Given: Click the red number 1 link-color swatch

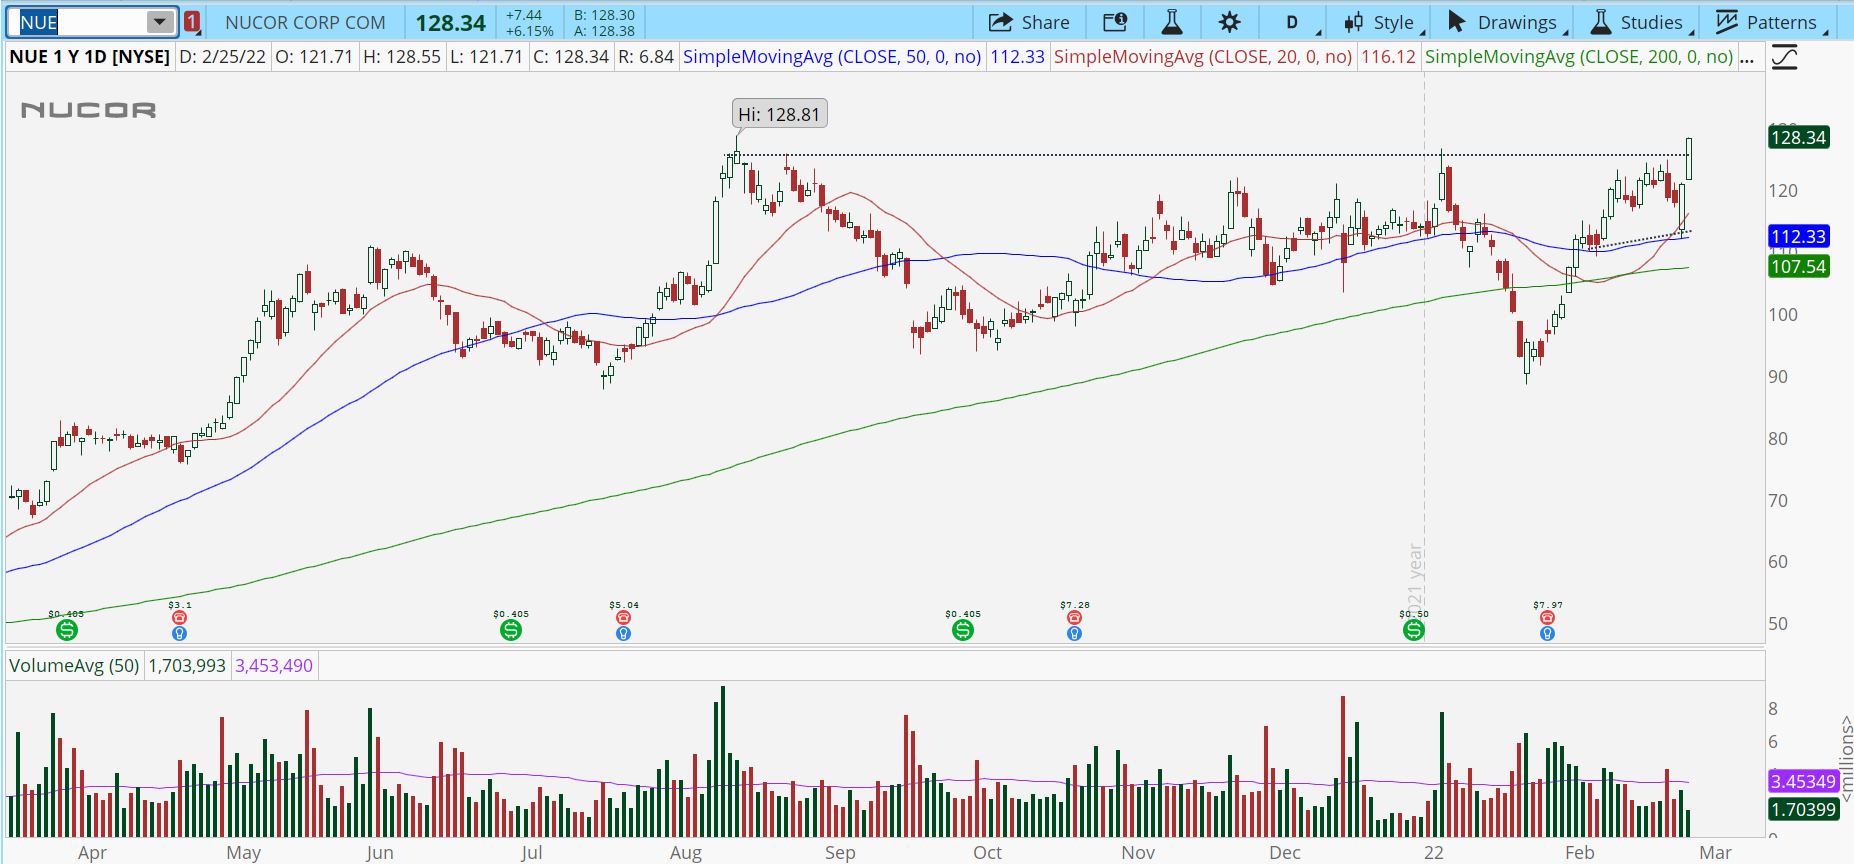Looking at the screenshot, I should tap(192, 22).
